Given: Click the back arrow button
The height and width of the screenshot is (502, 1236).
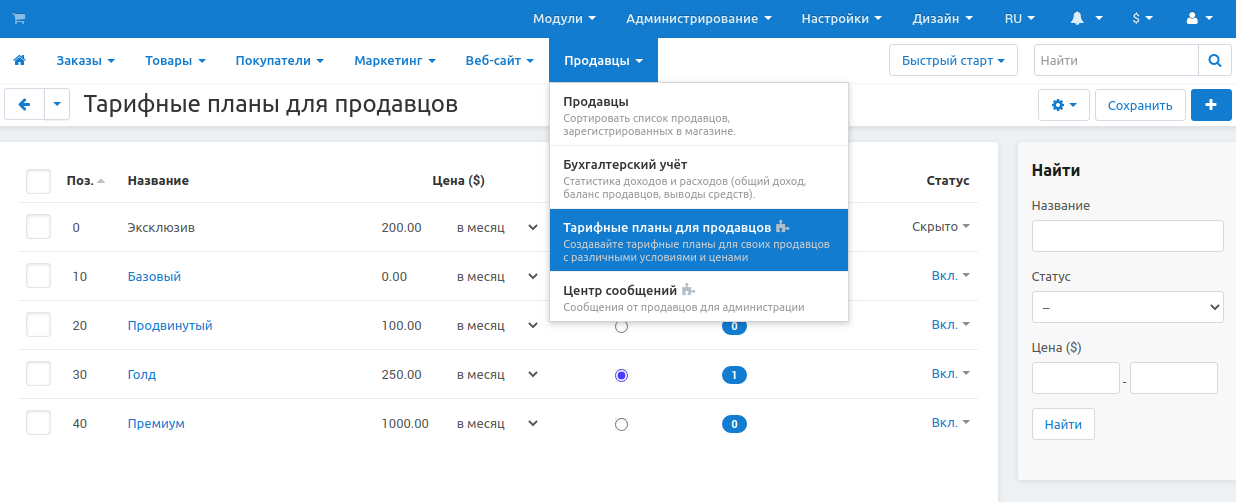Looking at the screenshot, I should (x=25, y=104).
